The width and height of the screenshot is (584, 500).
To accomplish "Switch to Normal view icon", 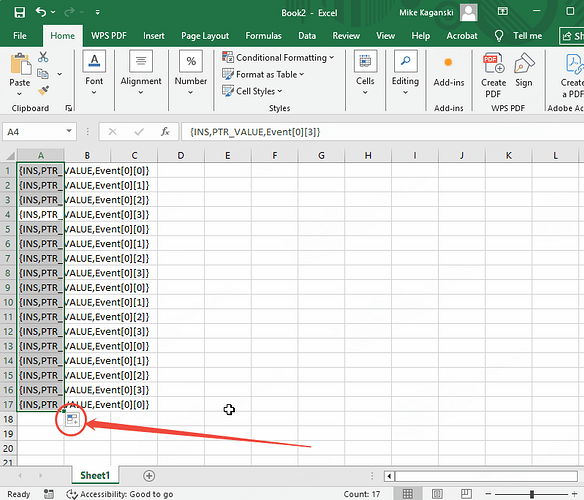I will 407,494.
